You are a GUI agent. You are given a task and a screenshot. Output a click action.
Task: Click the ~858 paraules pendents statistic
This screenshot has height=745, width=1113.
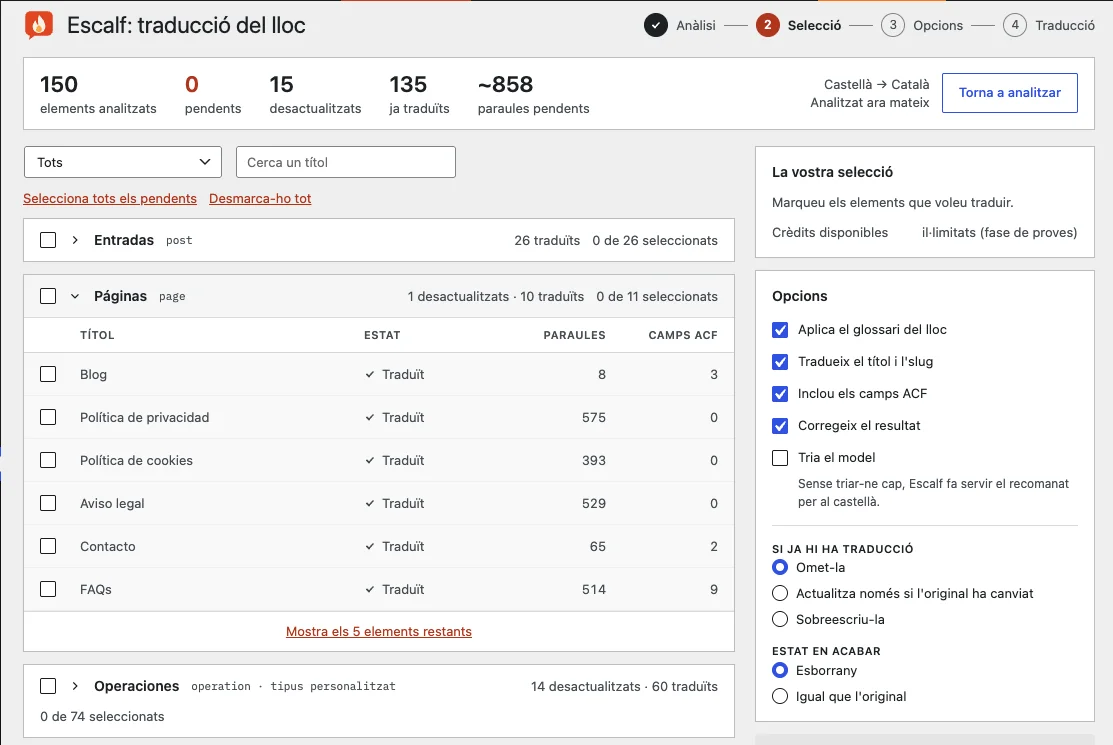[533, 94]
